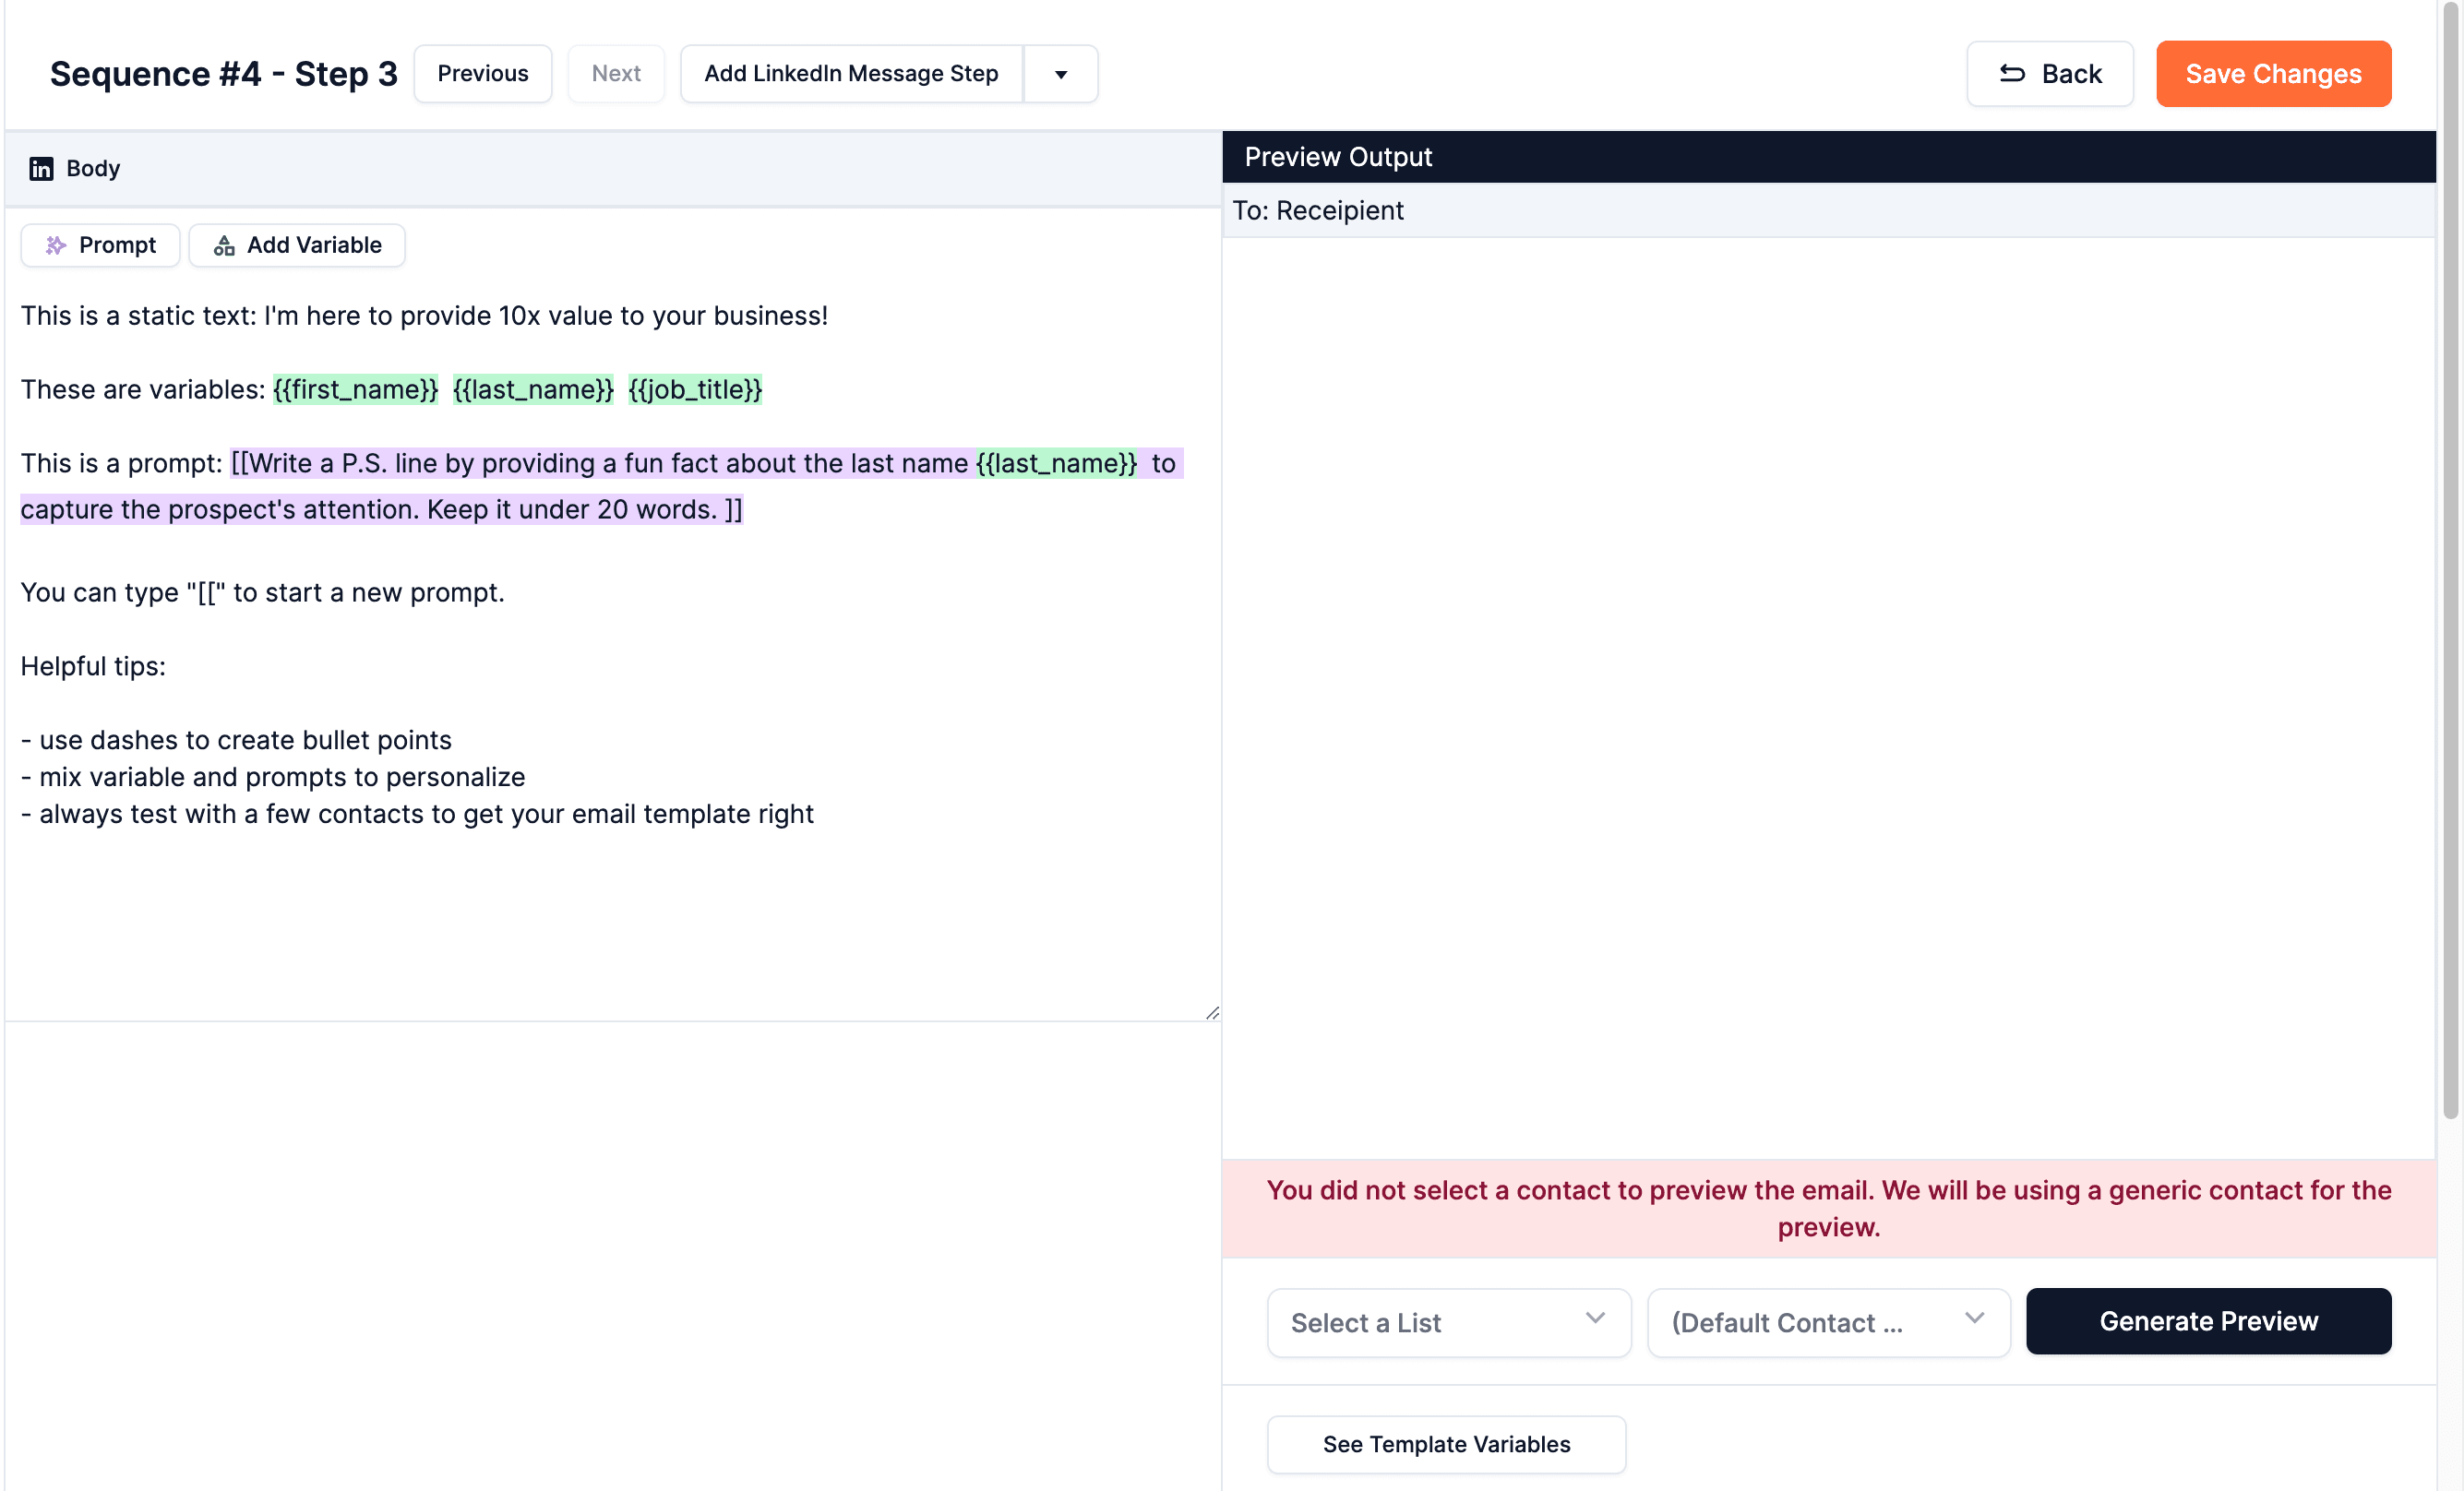Click the page vertical scrollbar

(2450, 560)
